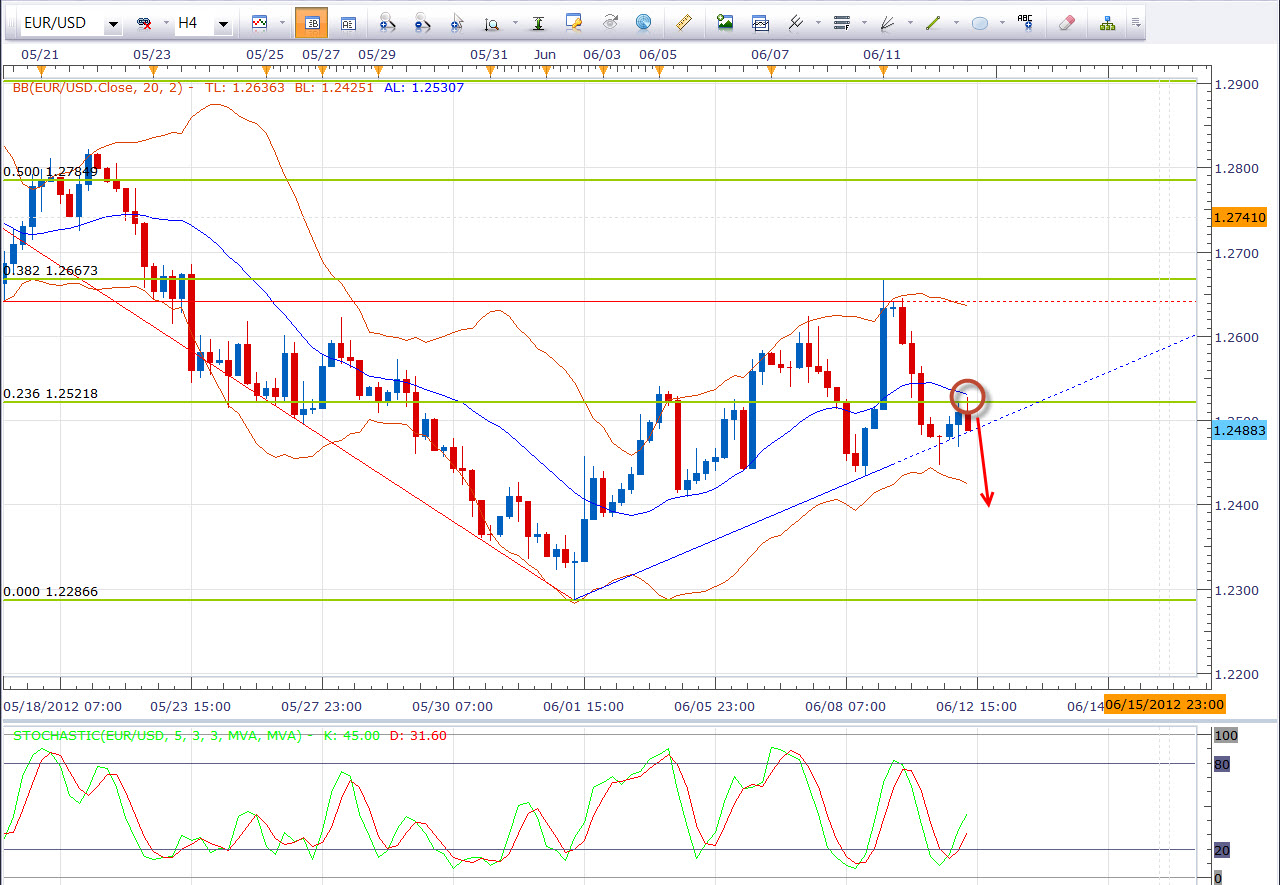
Task: Open the H4 timeframe dropdown
Action: click(223, 23)
